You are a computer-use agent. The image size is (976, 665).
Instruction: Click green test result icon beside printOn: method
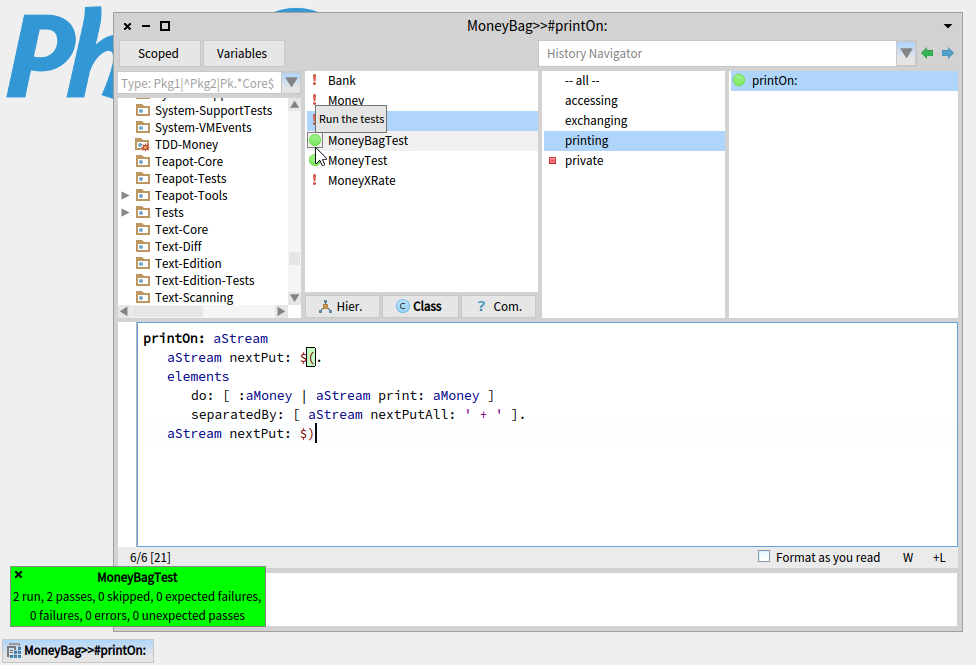(739, 80)
